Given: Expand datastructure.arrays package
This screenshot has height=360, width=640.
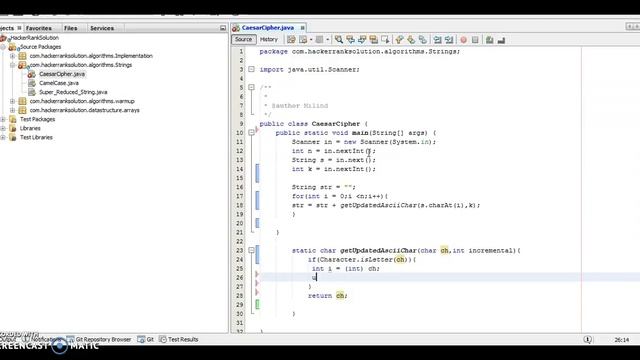Looking at the screenshot, I should (x=13, y=110).
